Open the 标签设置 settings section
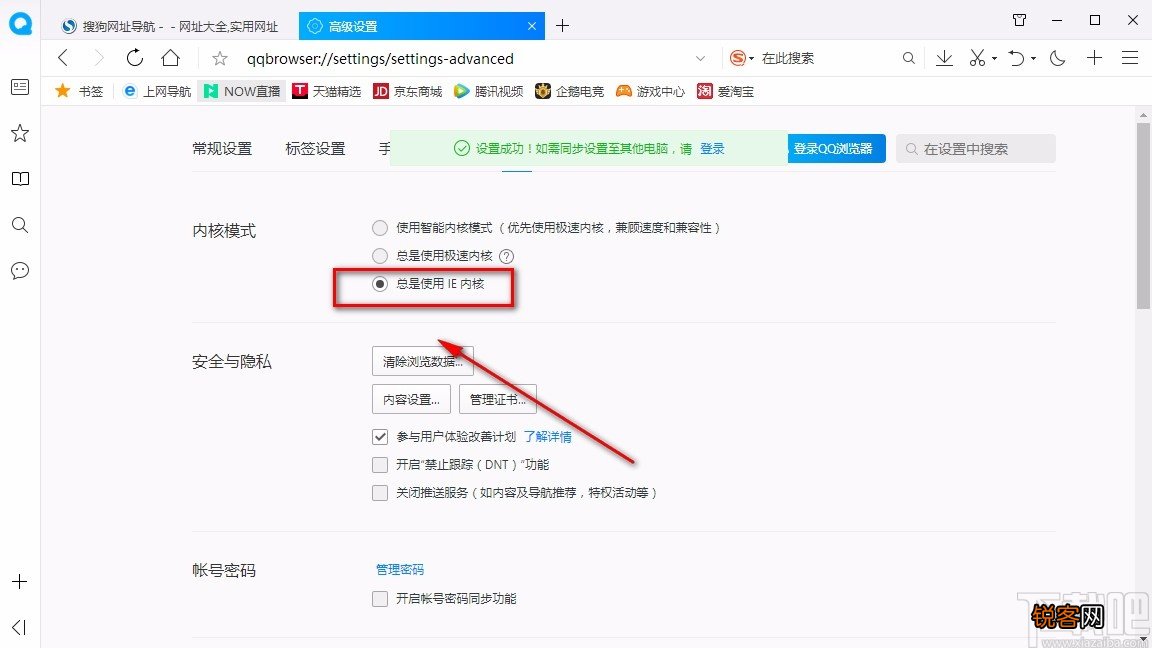The image size is (1152, 648). pos(315,148)
